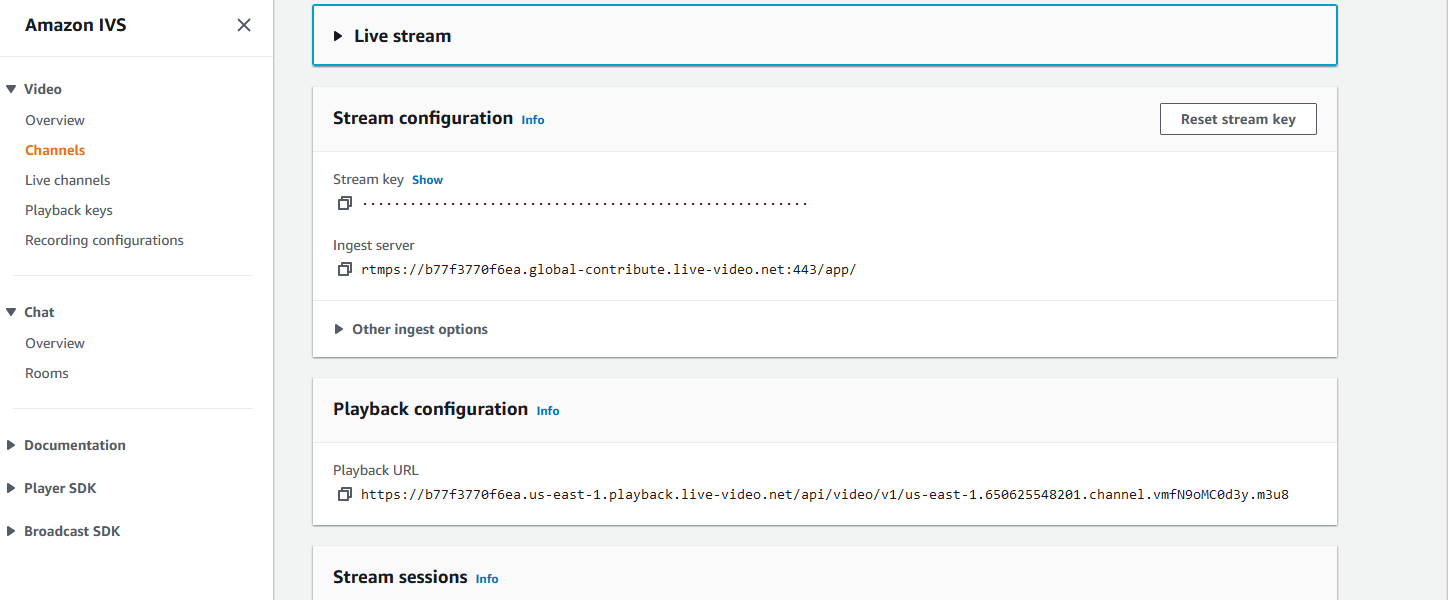
Task: Show the hidden stream key
Action: (x=427, y=180)
